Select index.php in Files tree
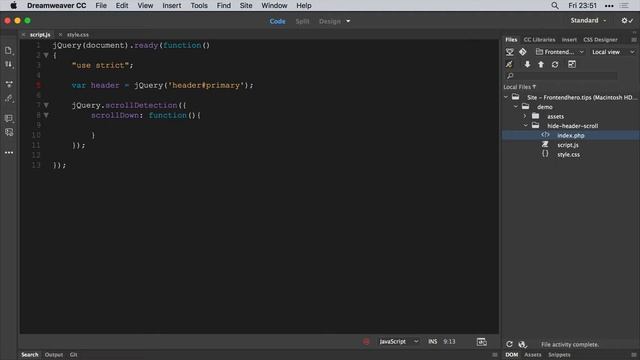 (571, 136)
